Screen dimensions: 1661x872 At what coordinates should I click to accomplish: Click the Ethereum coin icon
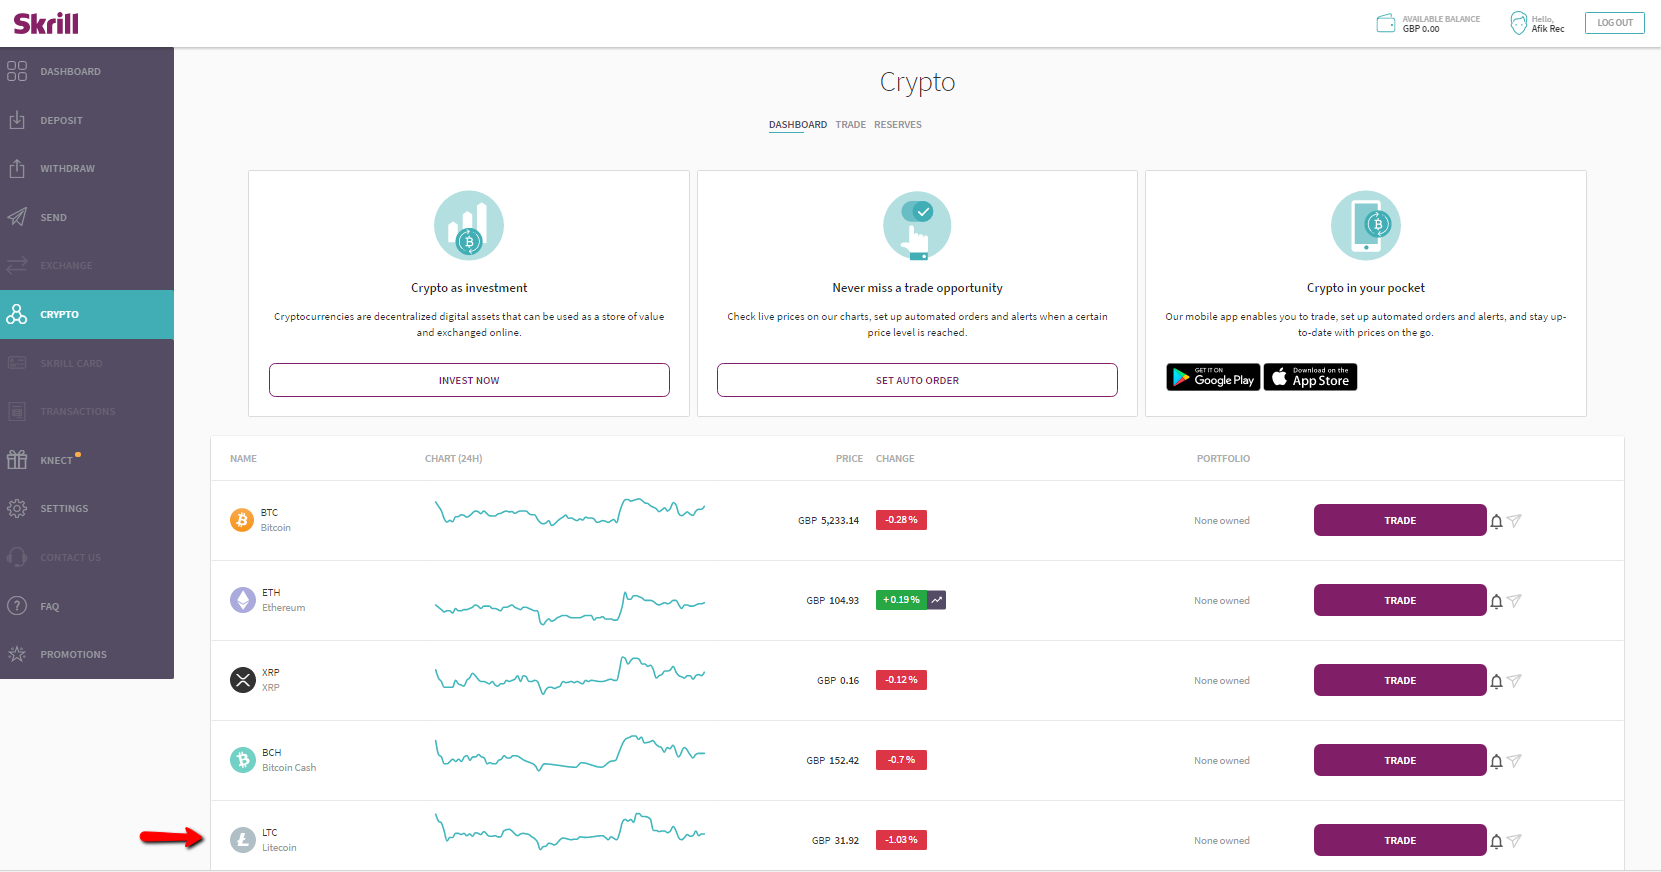pyautogui.click(x=243, y=600)
